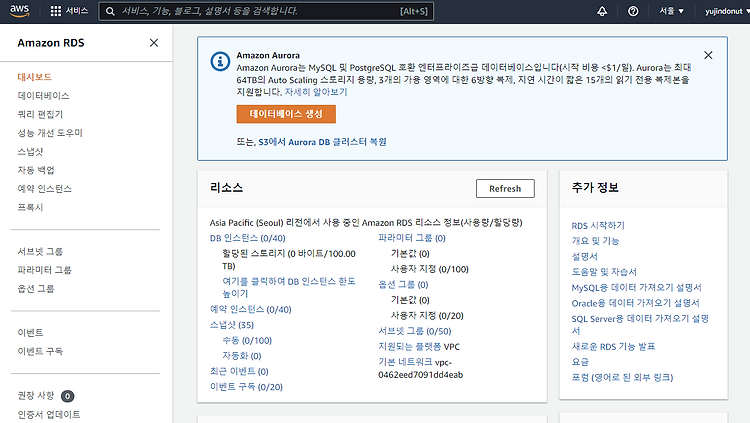Open the 설명서 link
750x423 pixels.
tap(585, 257)
